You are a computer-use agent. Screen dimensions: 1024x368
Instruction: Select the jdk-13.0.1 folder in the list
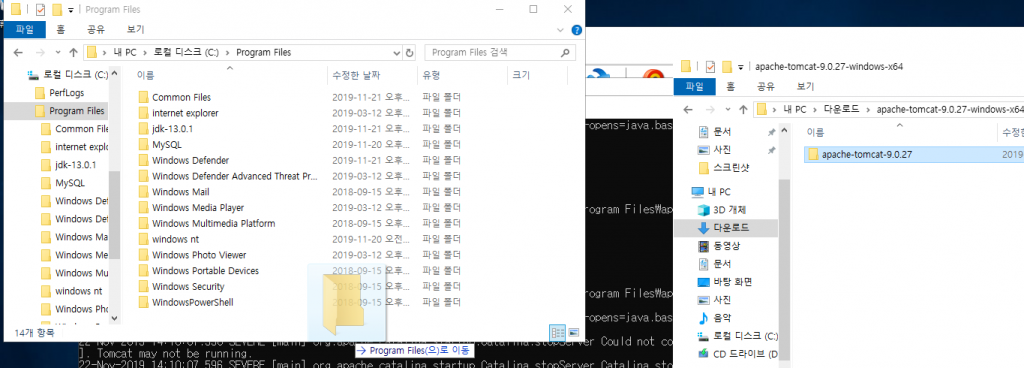[x=172, y=129]
